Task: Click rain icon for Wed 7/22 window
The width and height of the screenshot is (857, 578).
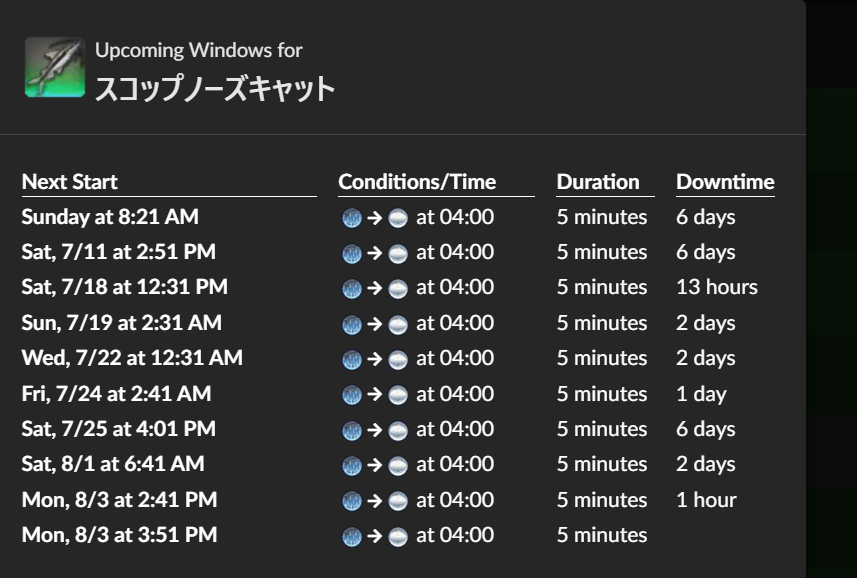Action: click(x=352, y=359)
